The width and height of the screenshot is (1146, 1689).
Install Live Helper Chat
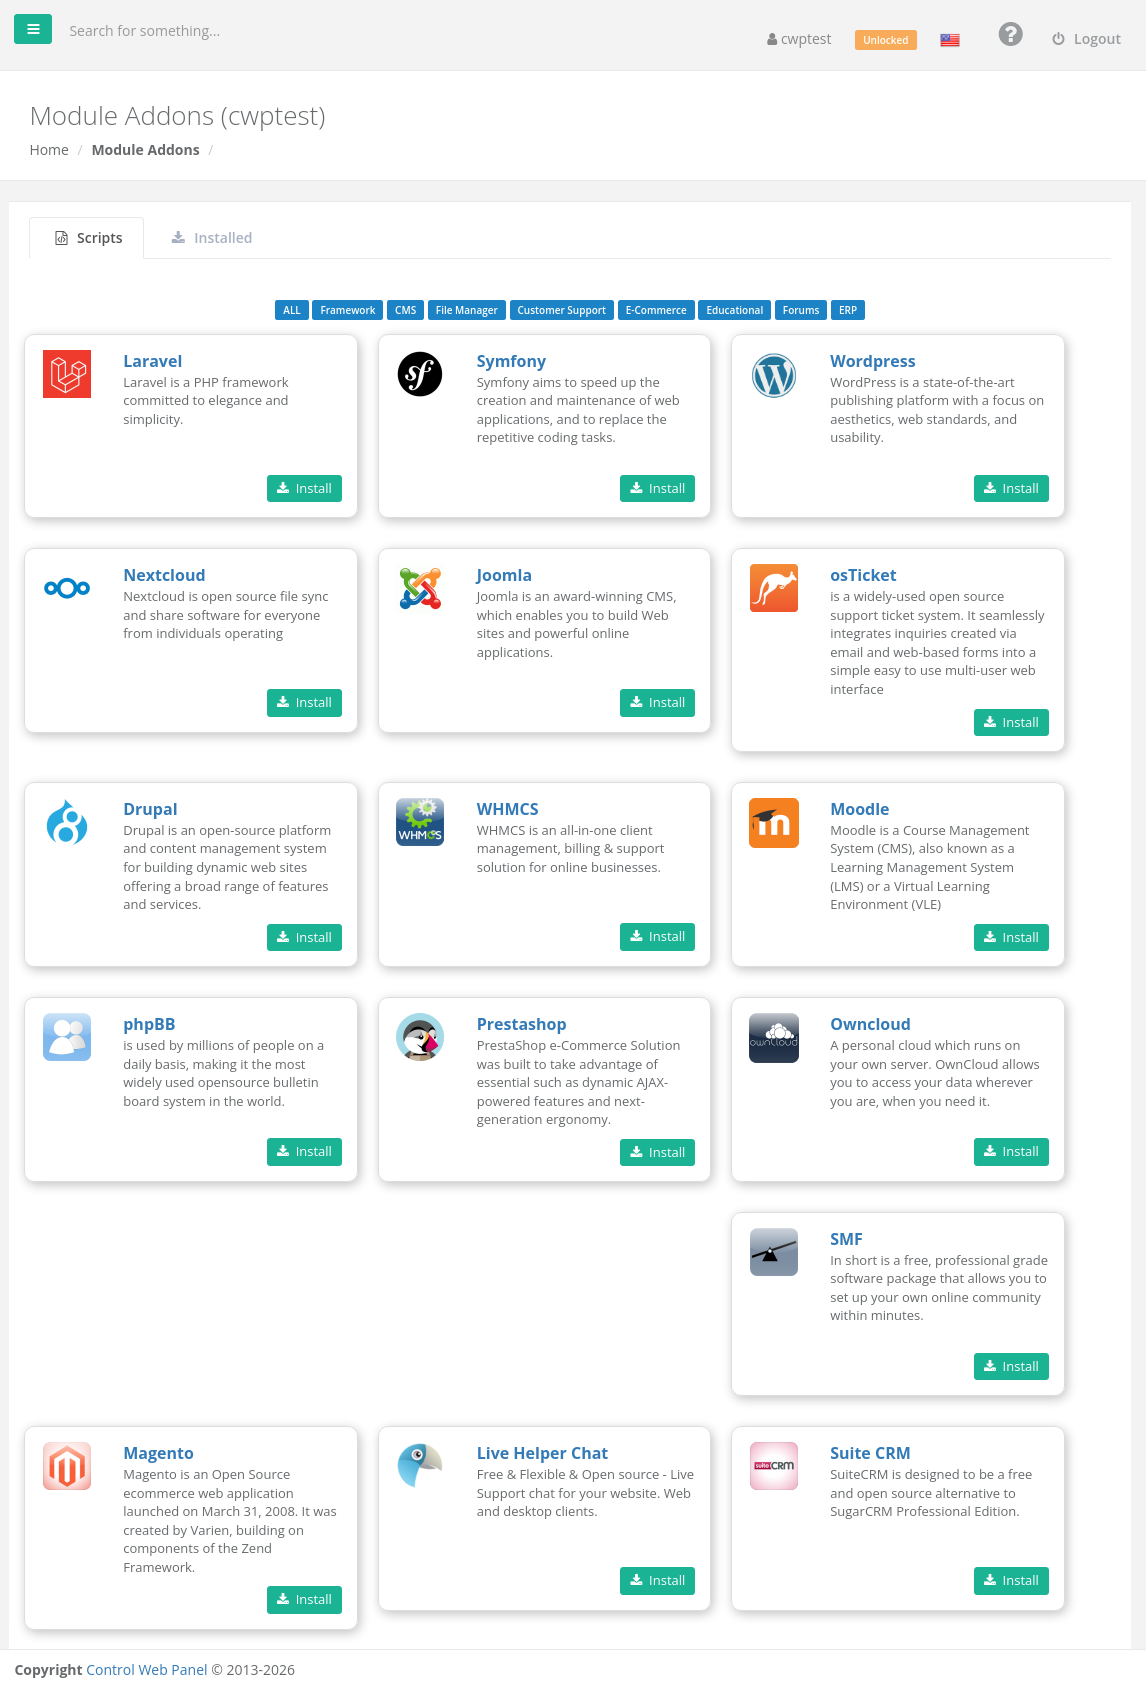click(657, 1580)
